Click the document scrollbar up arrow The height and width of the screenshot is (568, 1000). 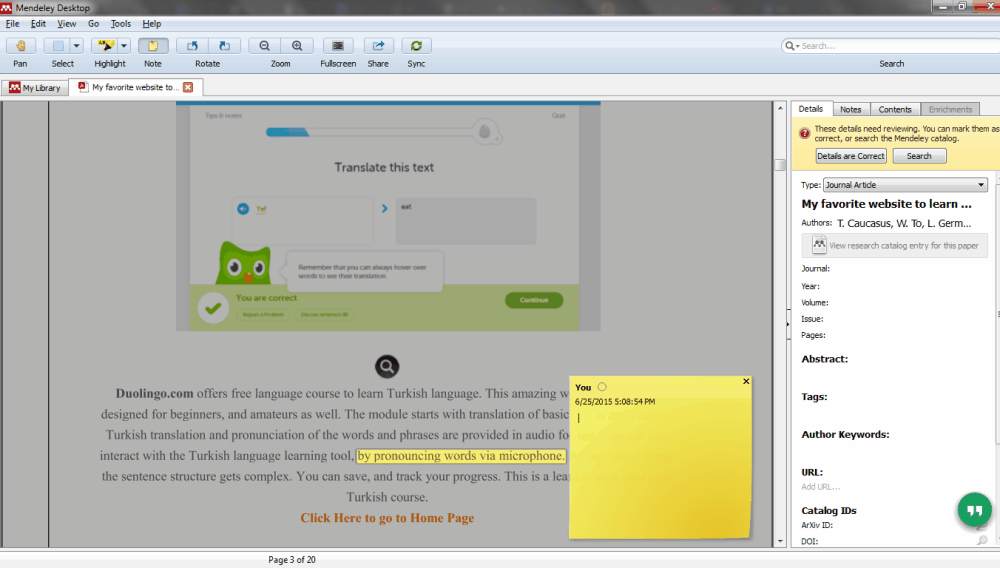coord(780,108)
